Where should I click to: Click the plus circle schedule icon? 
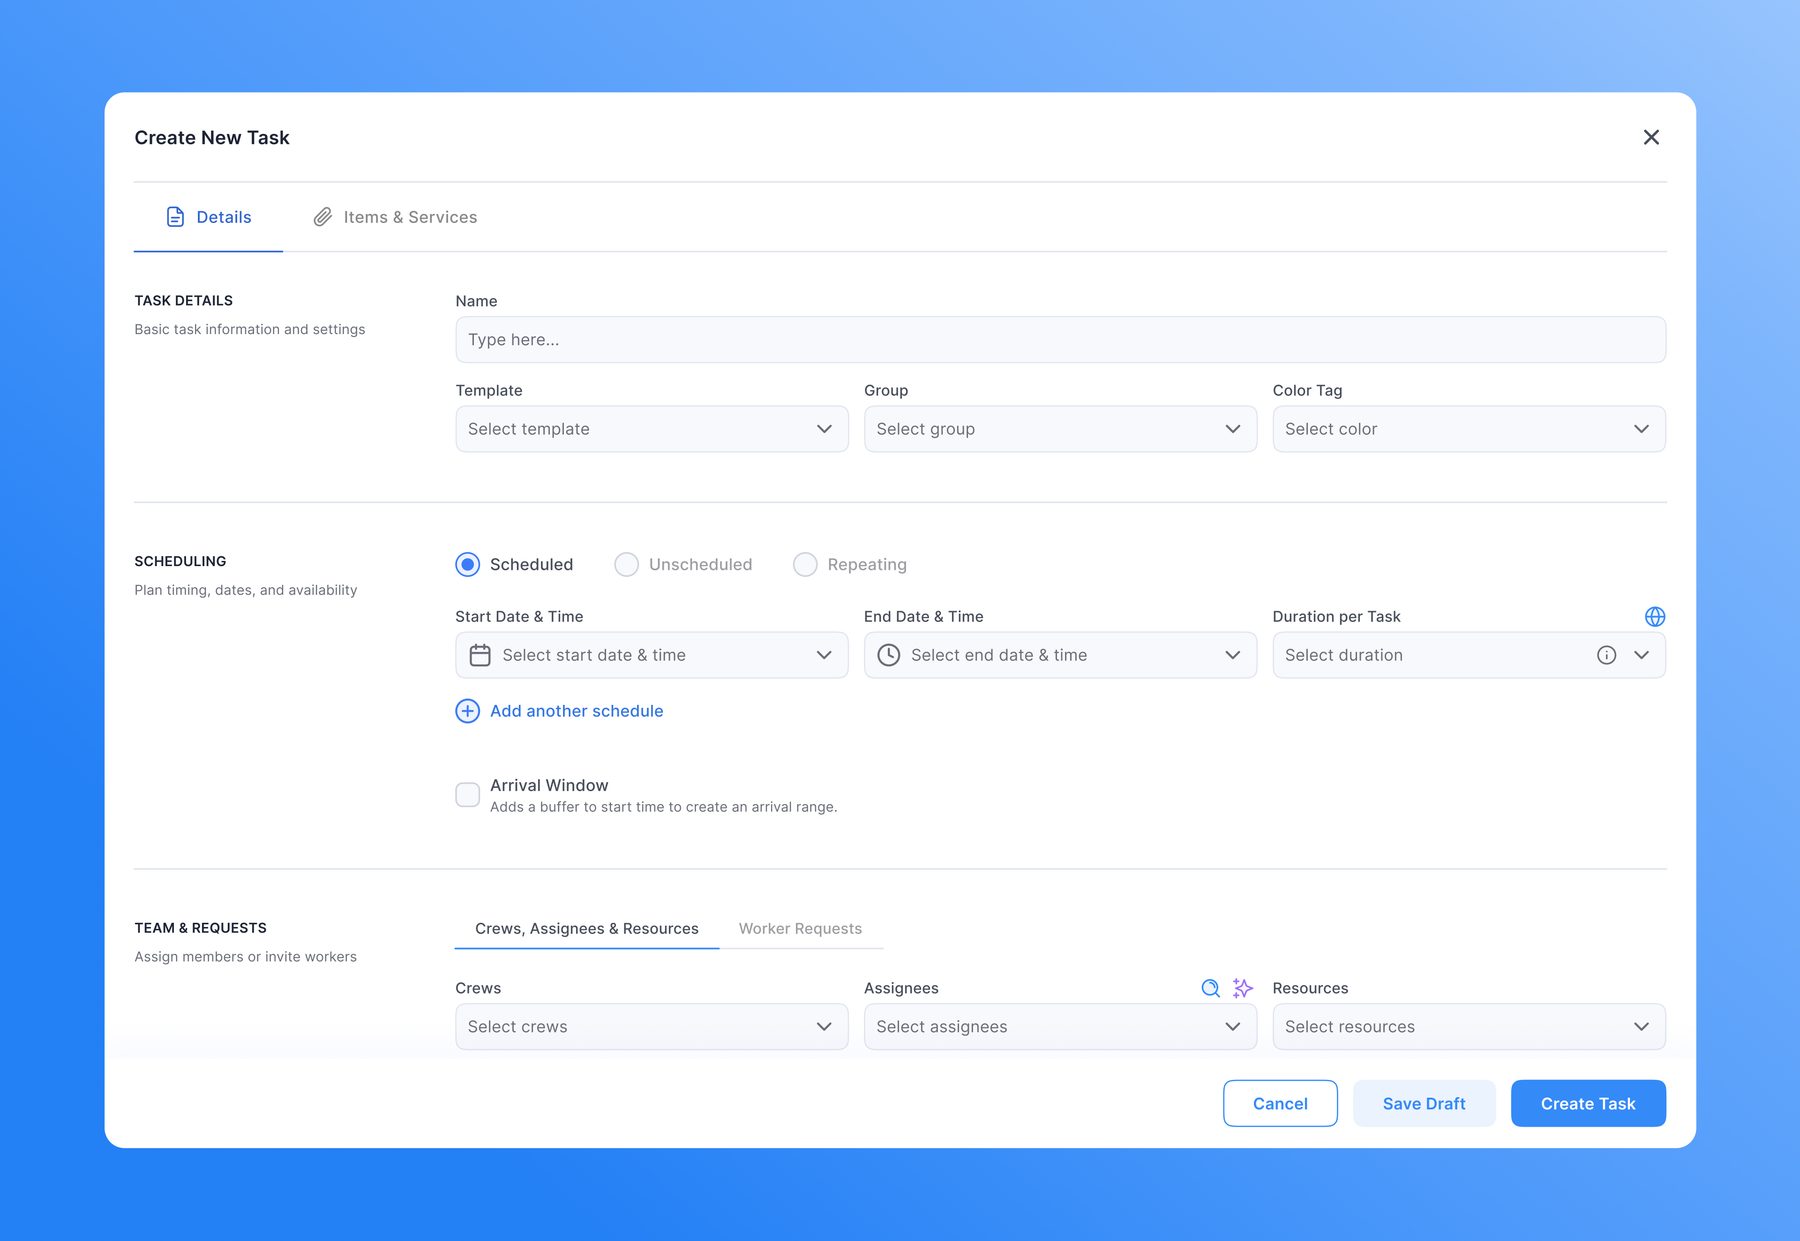point(467,711)
